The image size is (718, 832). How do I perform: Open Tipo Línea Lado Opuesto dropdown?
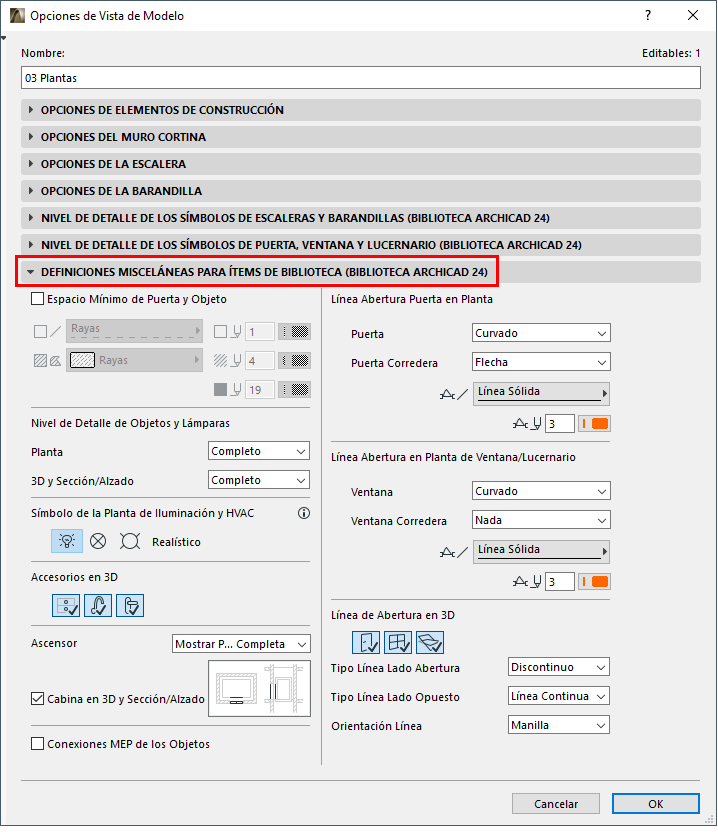559,696
